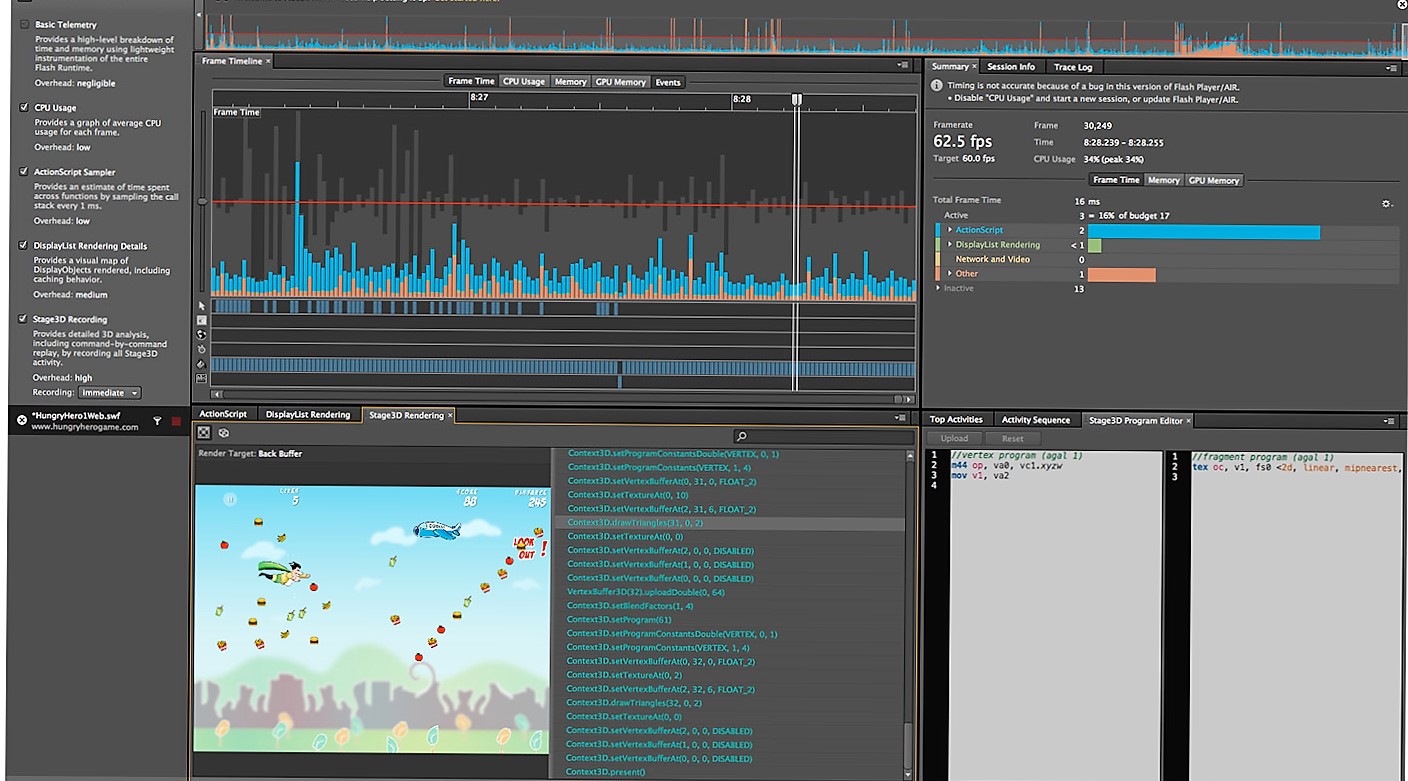The height and width of the screenshot is (781, 1408).
Task: Click the Upload button in Program Editor
Action: tap(954, 438)
